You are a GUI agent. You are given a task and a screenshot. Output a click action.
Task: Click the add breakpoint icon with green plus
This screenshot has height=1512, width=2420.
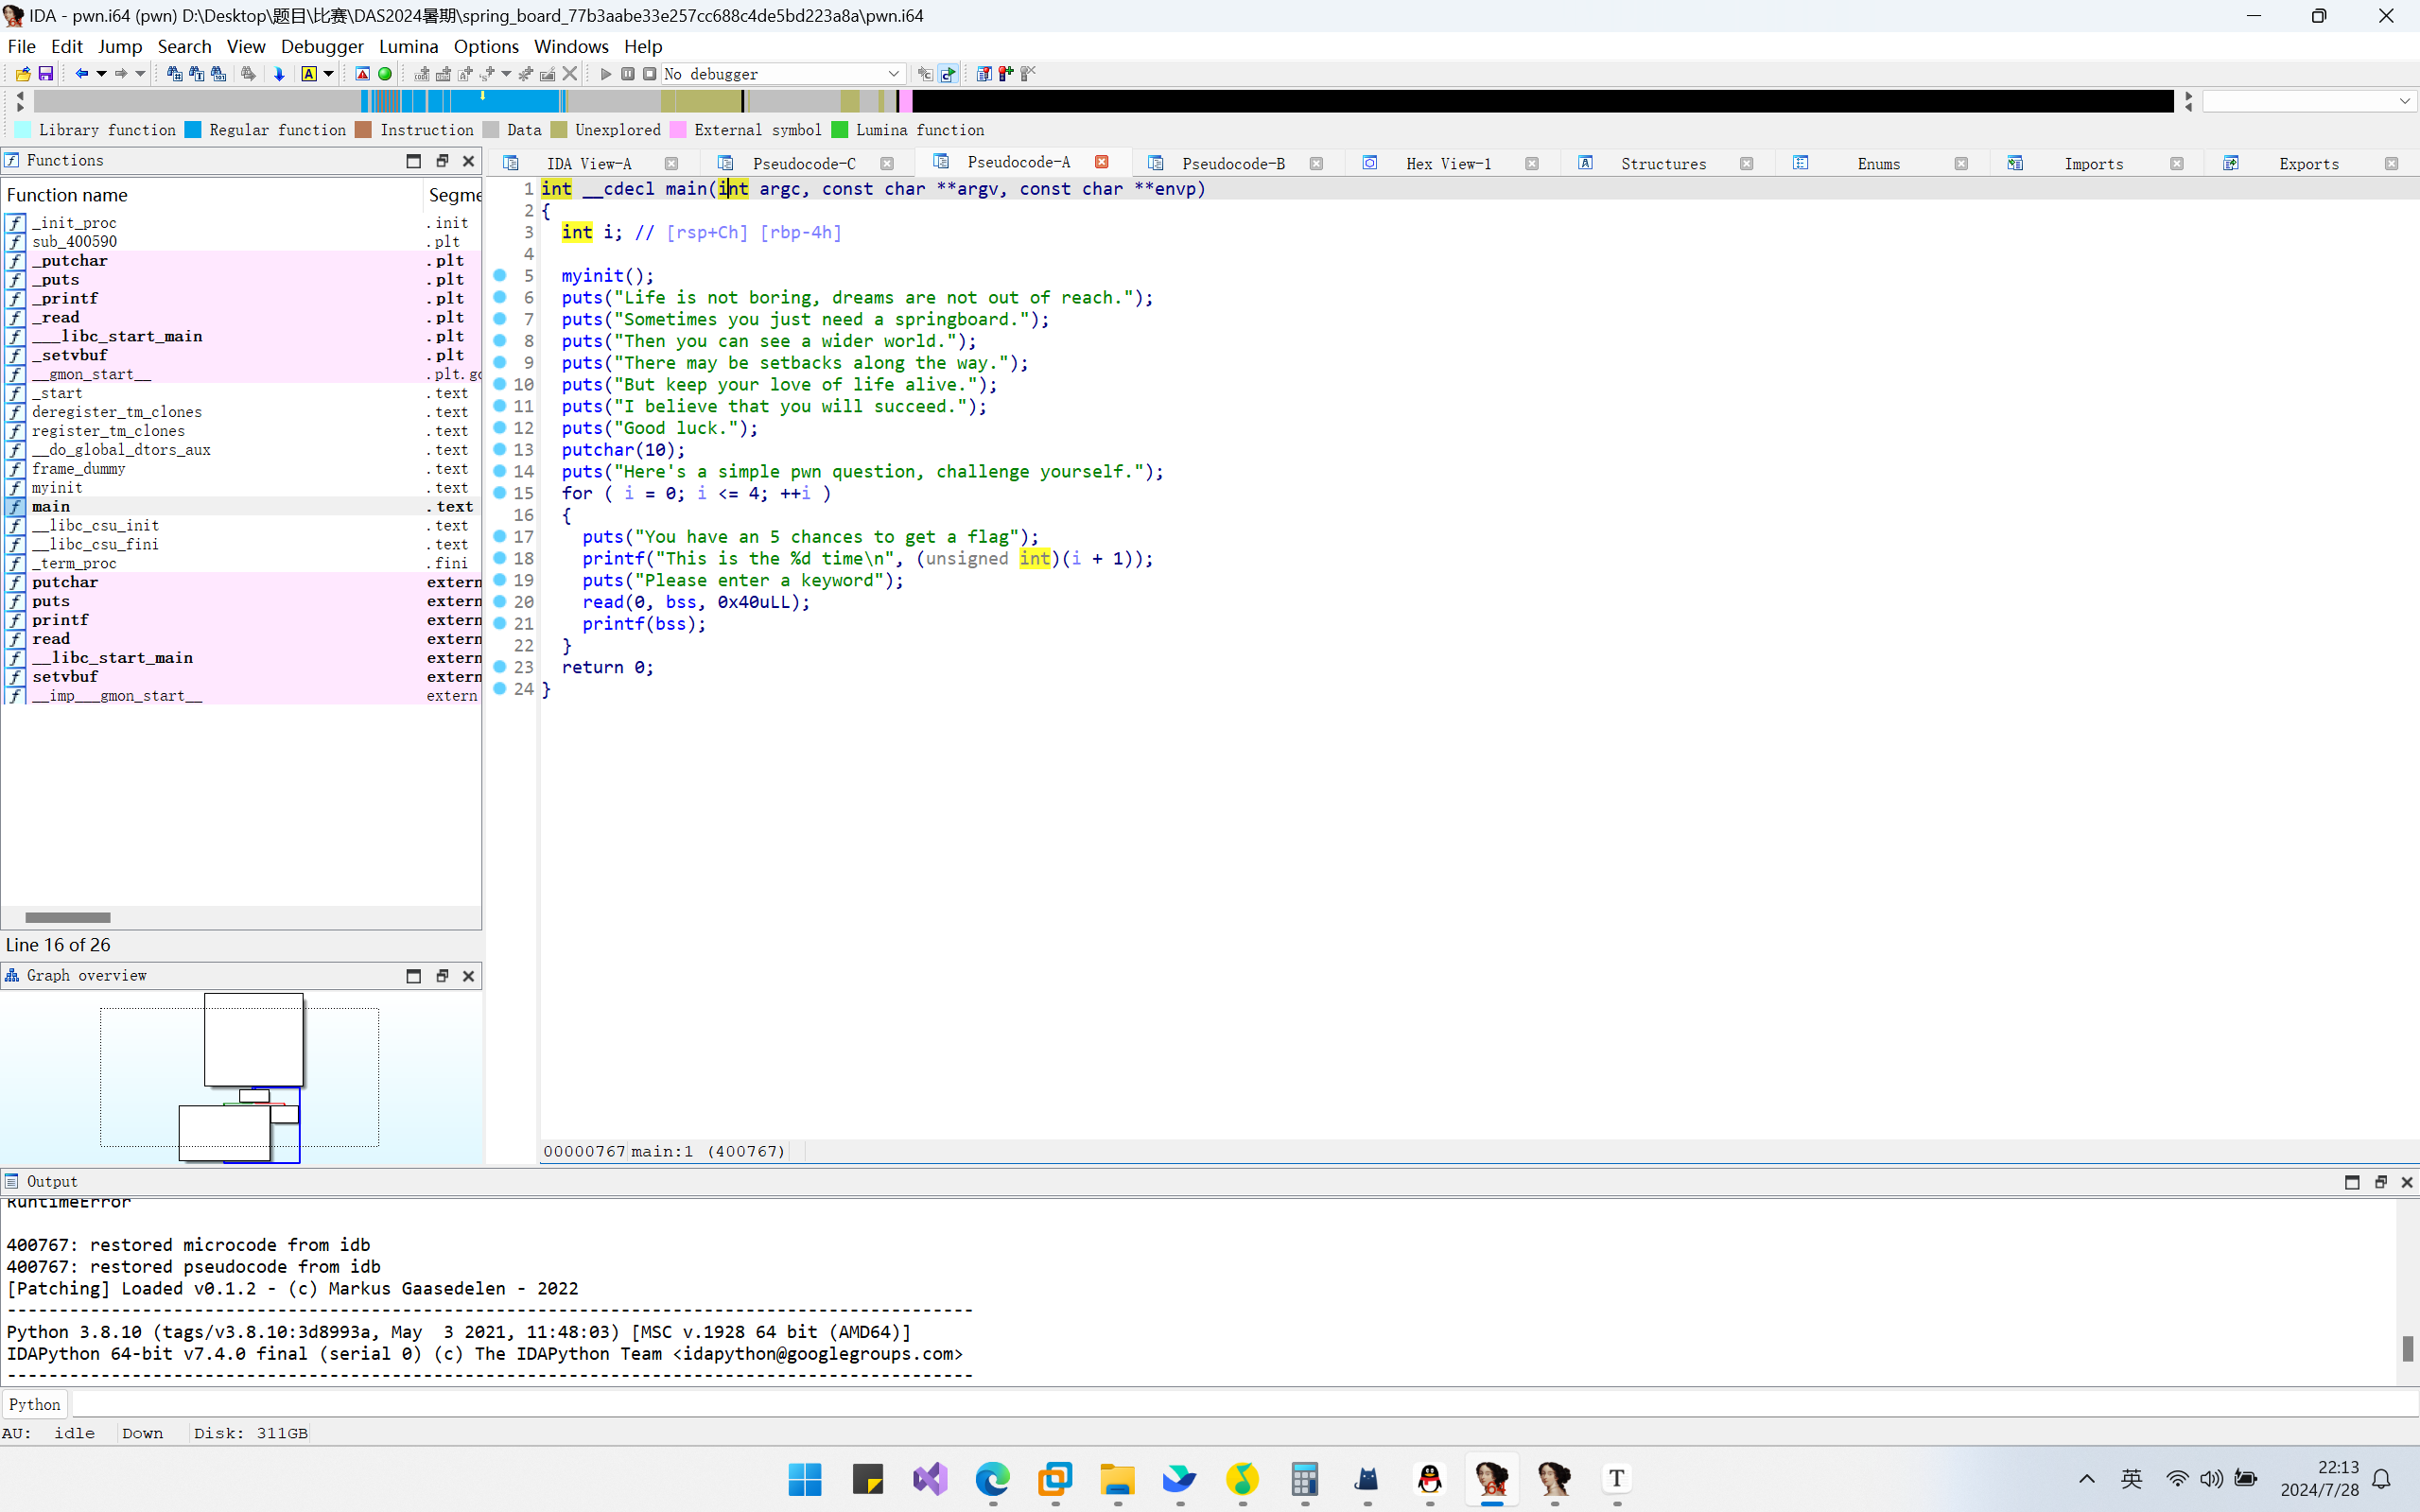(1006, 74)
